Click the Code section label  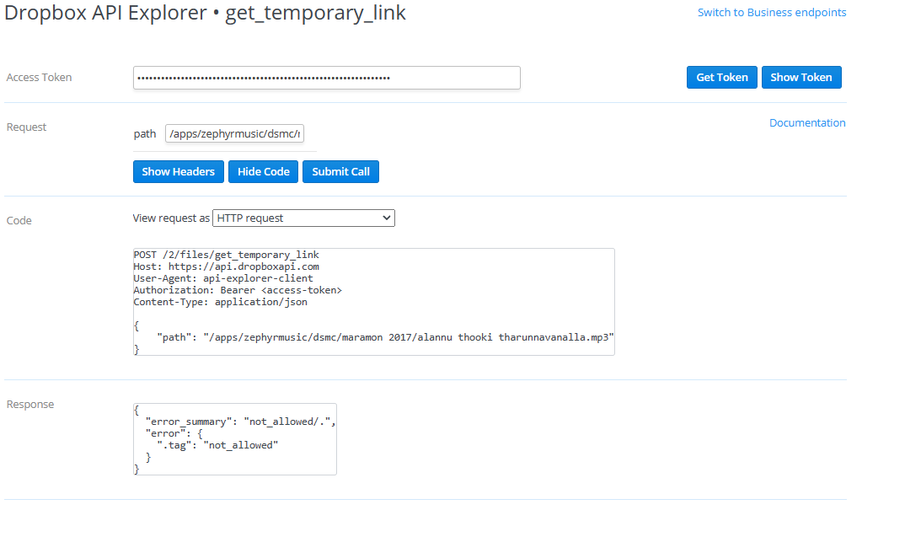(x=19, y=220)
